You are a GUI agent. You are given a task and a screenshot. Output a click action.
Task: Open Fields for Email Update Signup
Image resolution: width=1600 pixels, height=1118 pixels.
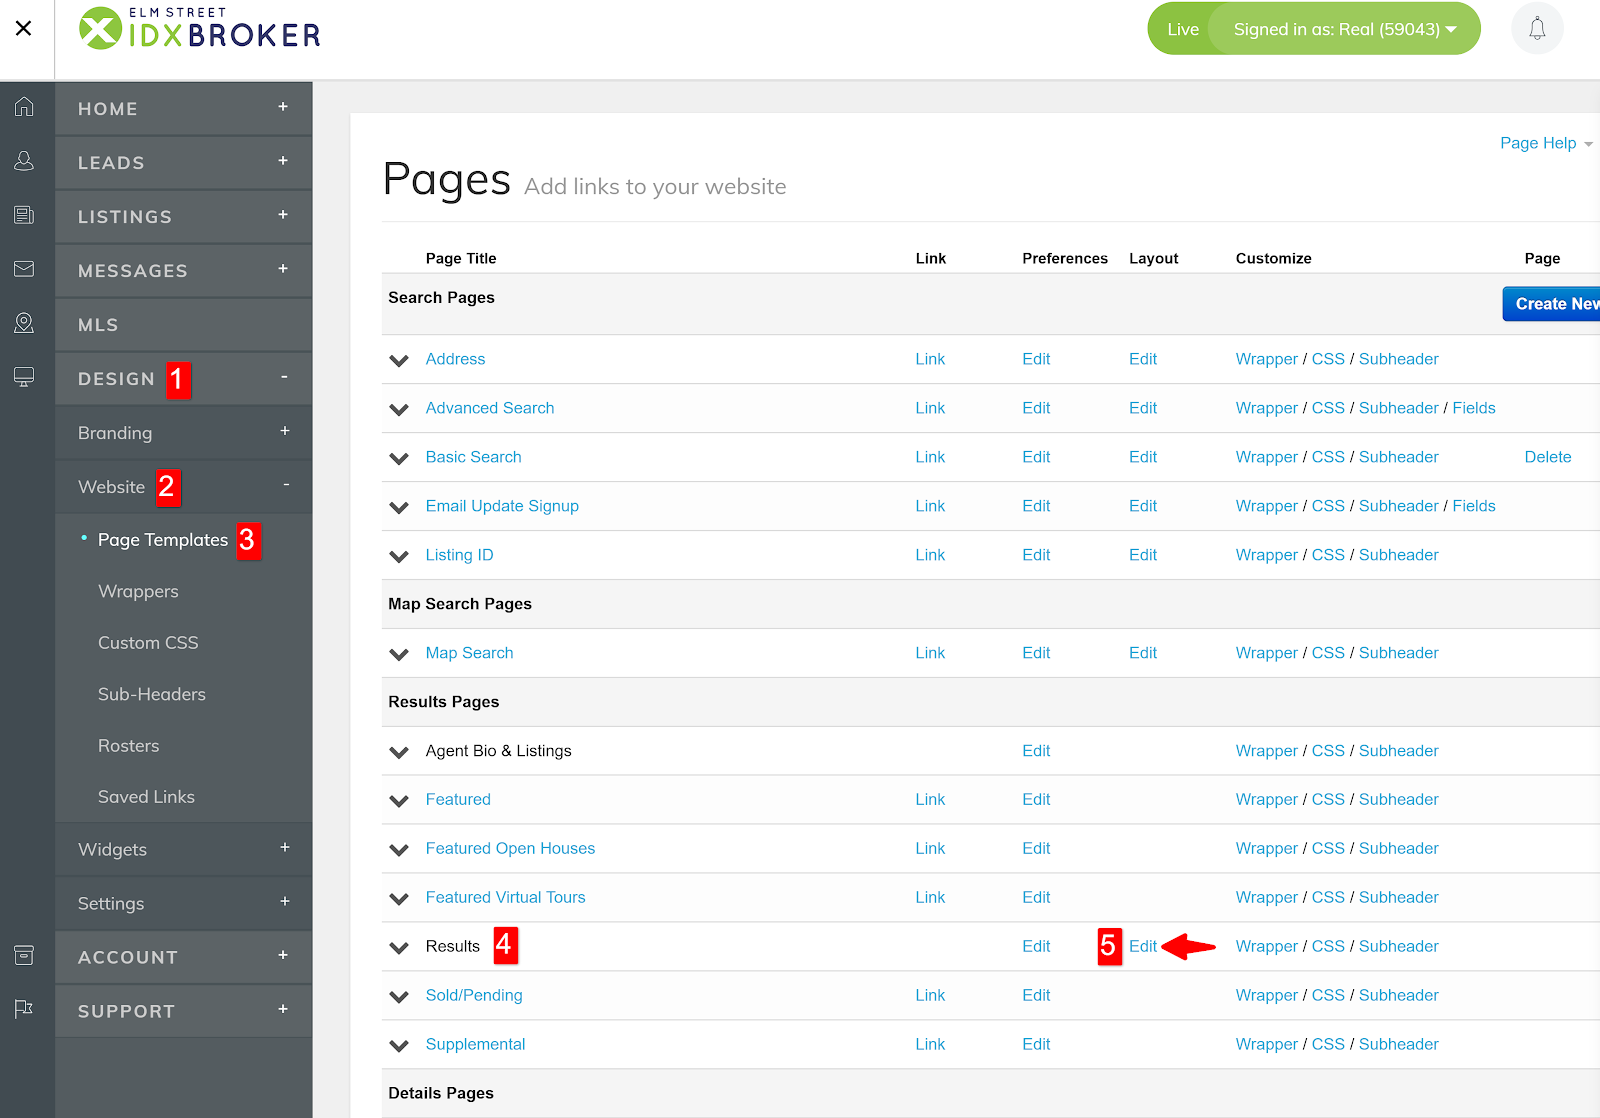(1474, 506)
